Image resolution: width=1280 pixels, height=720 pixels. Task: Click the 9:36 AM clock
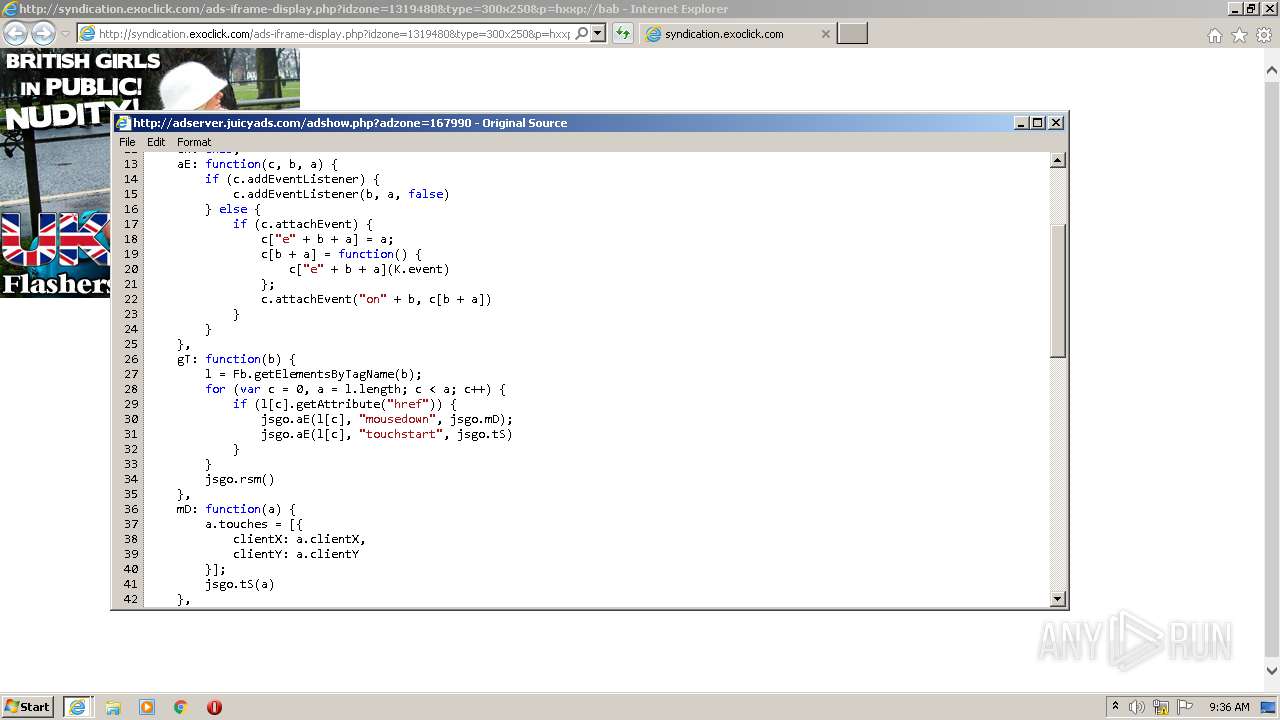(1229, 707)
